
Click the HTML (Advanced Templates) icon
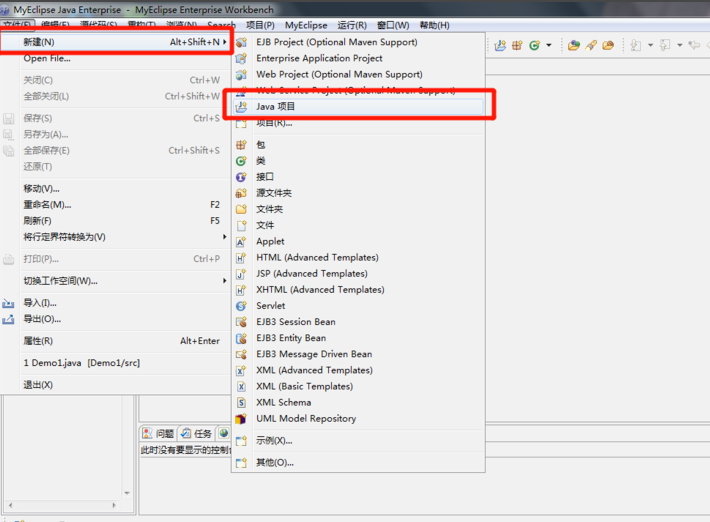point(241,258)
